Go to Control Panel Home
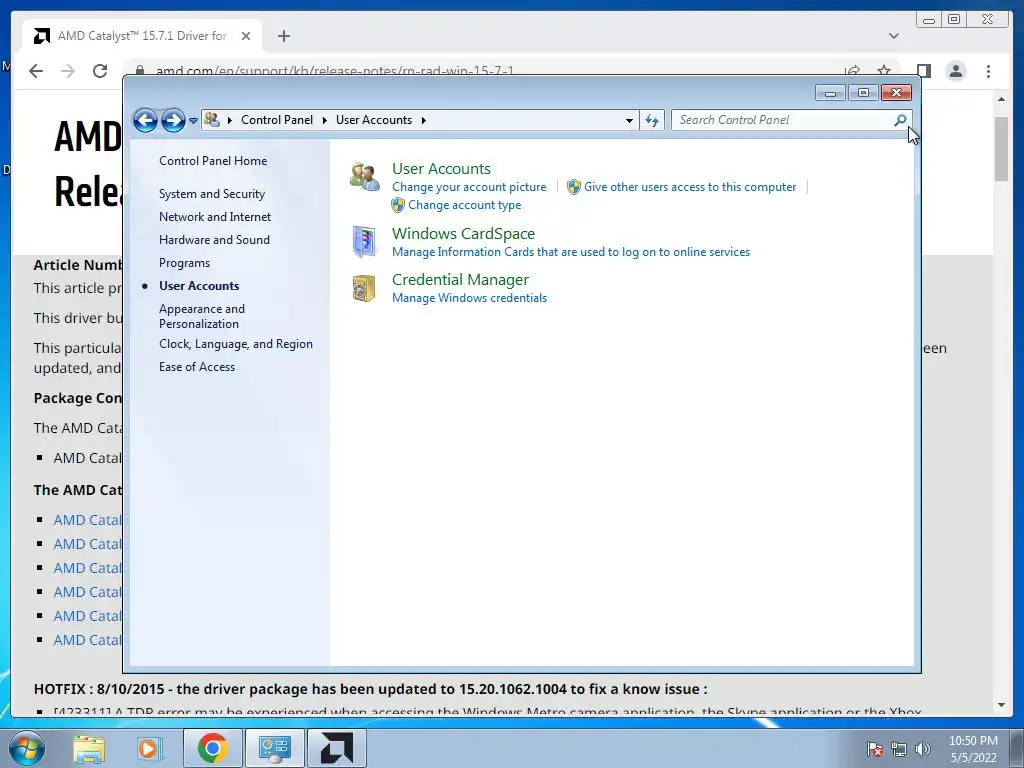1024x768 pixels. pos(213,161)
